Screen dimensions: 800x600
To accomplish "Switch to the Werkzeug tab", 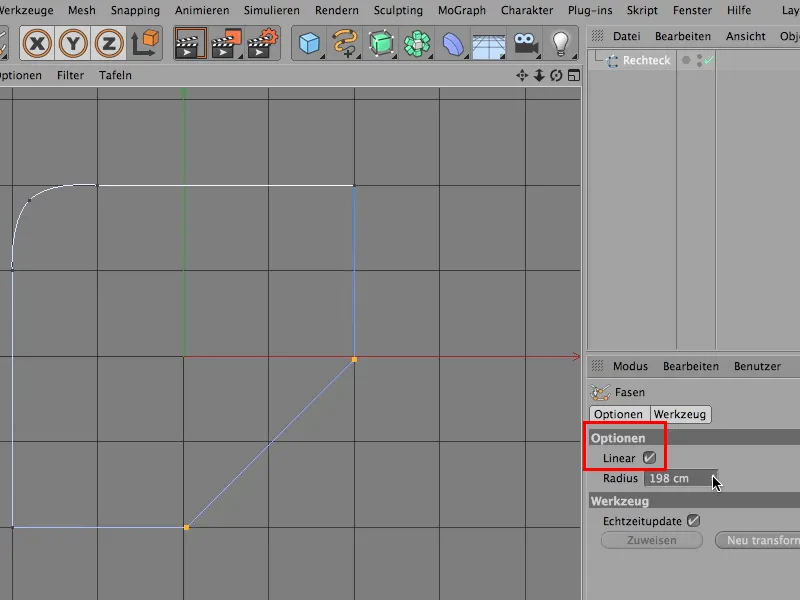I will click(681, 413).
